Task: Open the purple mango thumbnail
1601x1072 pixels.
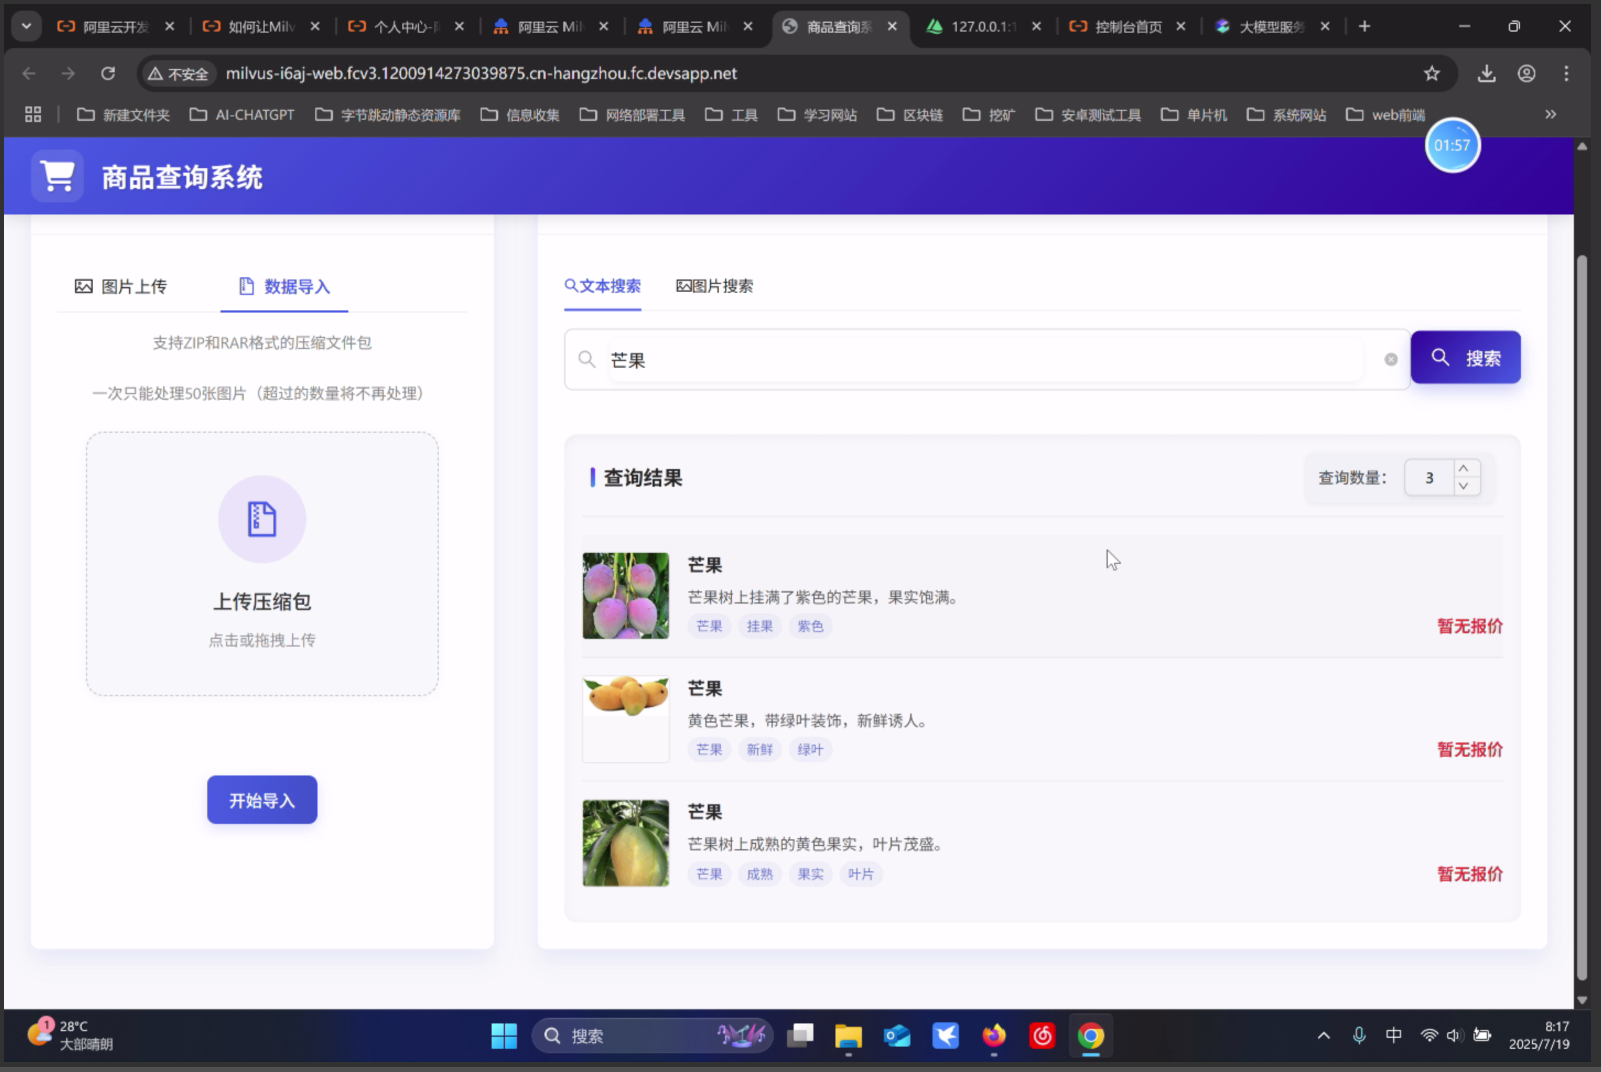Action: point(626,596)
